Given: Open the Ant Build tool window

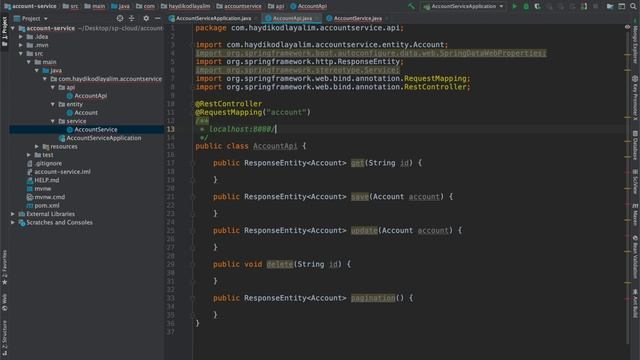Looking at the screenshot, I should pos(635,304).
